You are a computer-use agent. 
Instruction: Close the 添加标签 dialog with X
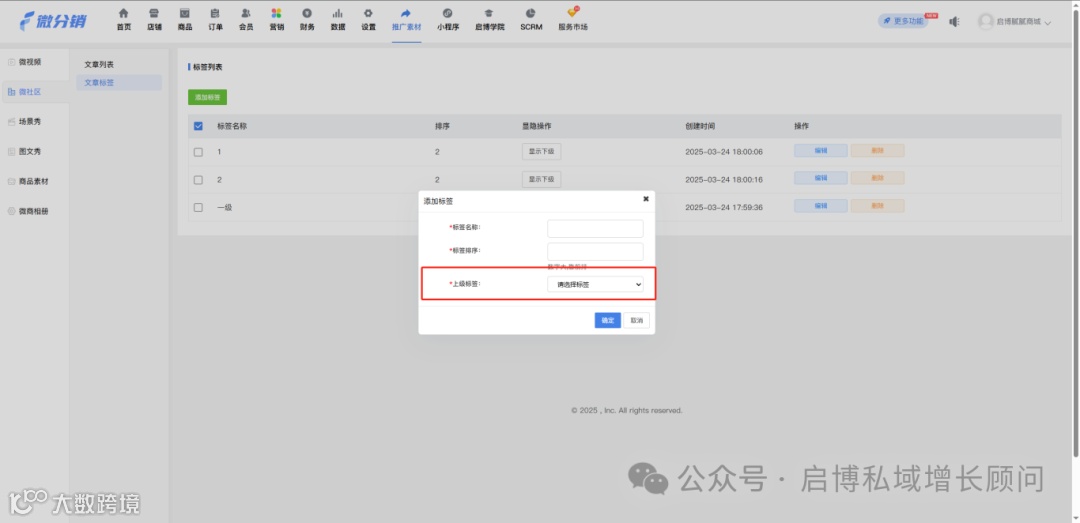[645, 198]
